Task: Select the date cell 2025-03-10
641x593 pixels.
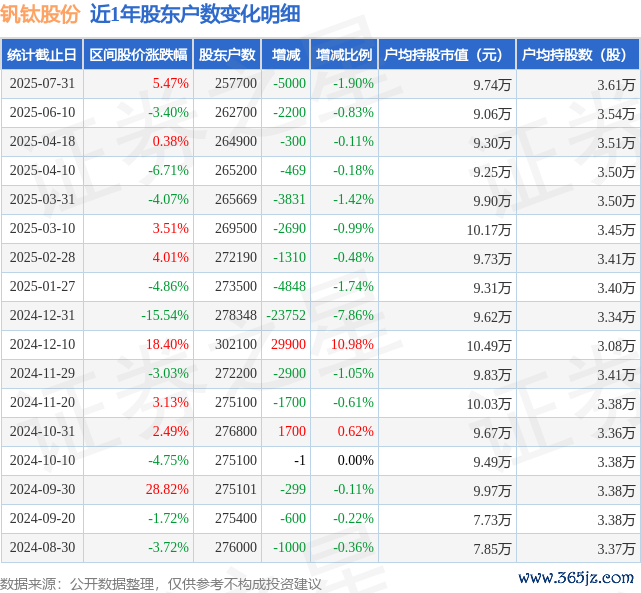Action: point(43,228)
